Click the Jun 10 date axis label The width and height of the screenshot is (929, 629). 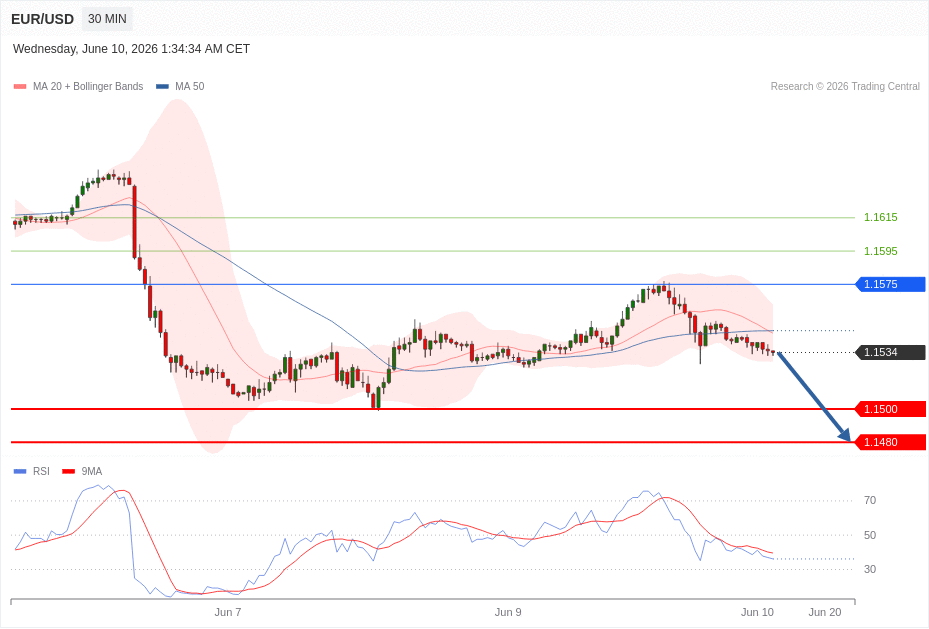click(757, 612)
